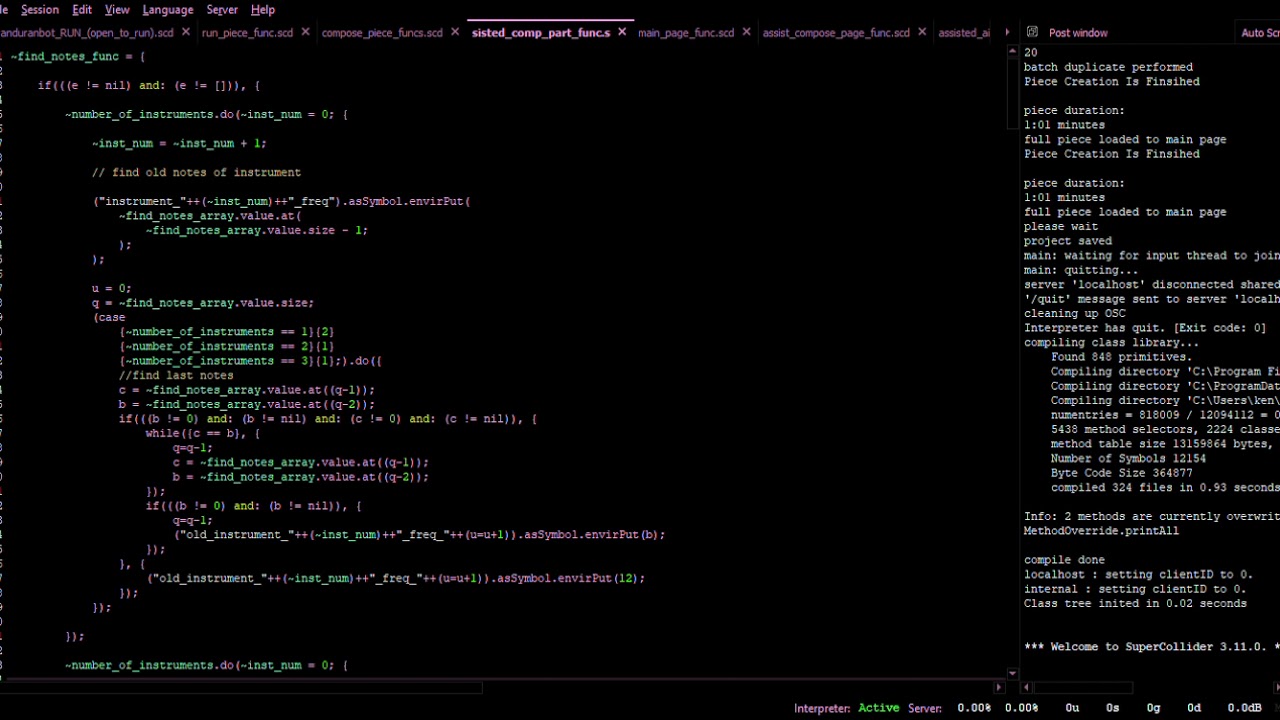1280x720 pixels.
Task: Click the 0d synthdefs count
Action: (x=1194, y=707)
